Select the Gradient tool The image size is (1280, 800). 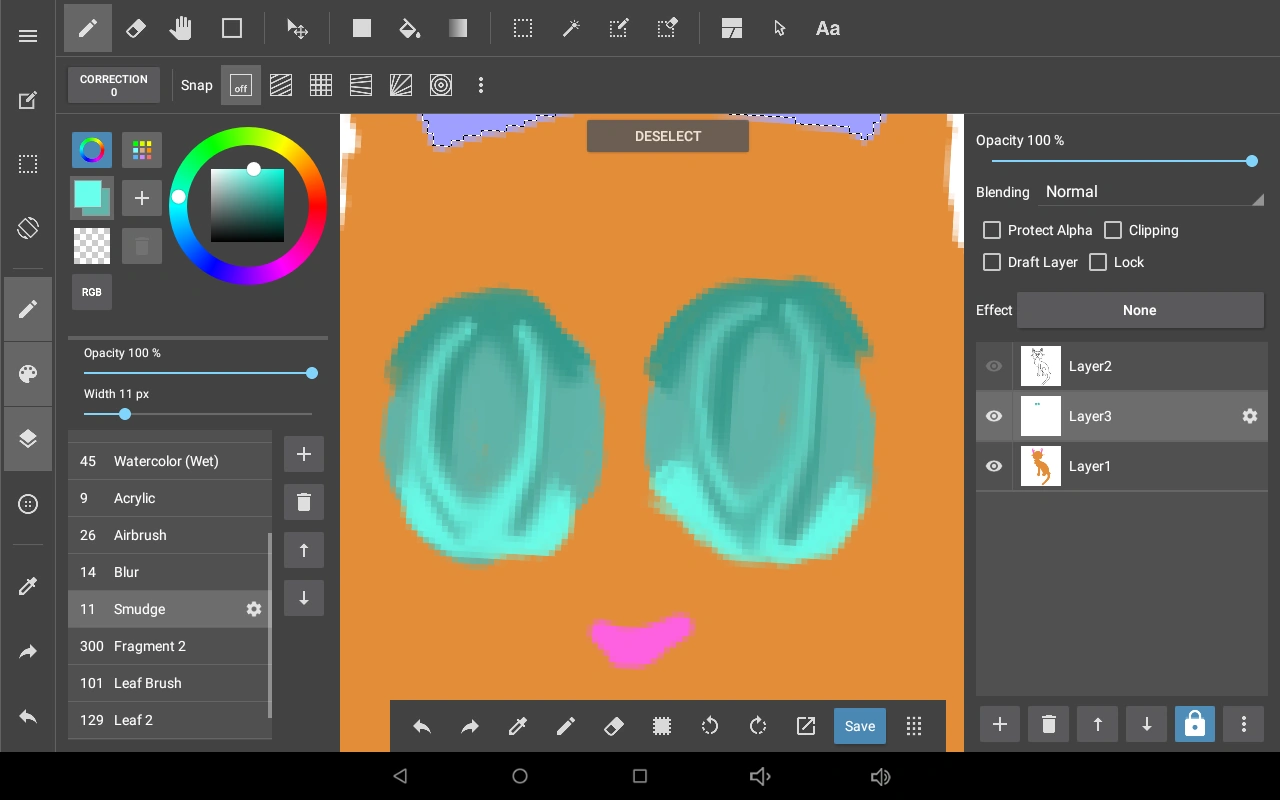pos(457,29)
